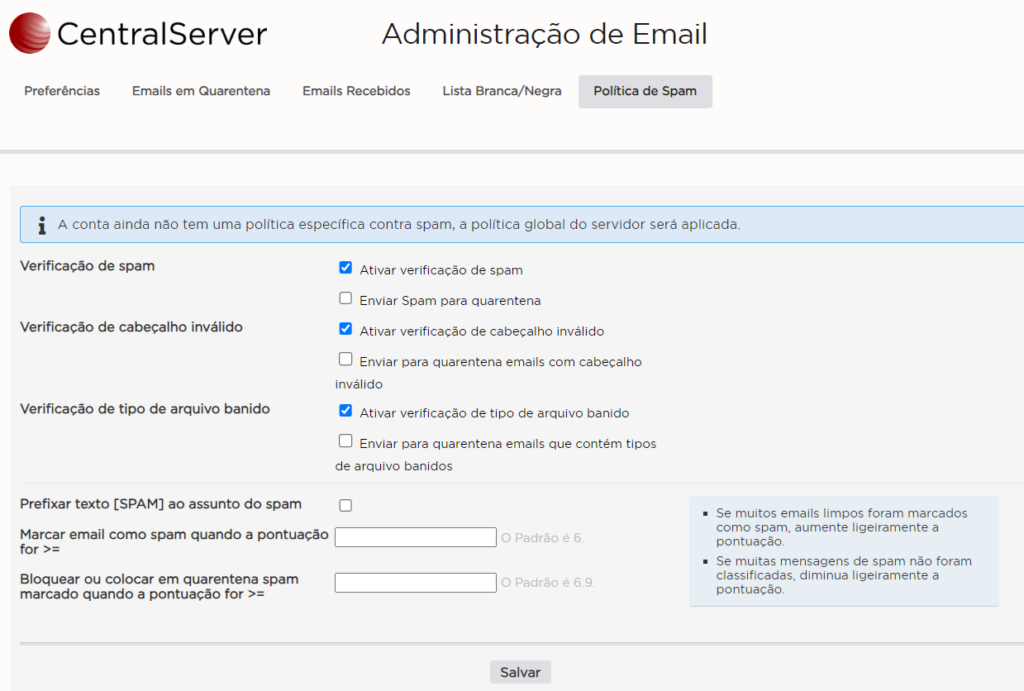Click the Bloquear ou colocar em quarentena score field
1024x691 pixels.
[415, 582]
